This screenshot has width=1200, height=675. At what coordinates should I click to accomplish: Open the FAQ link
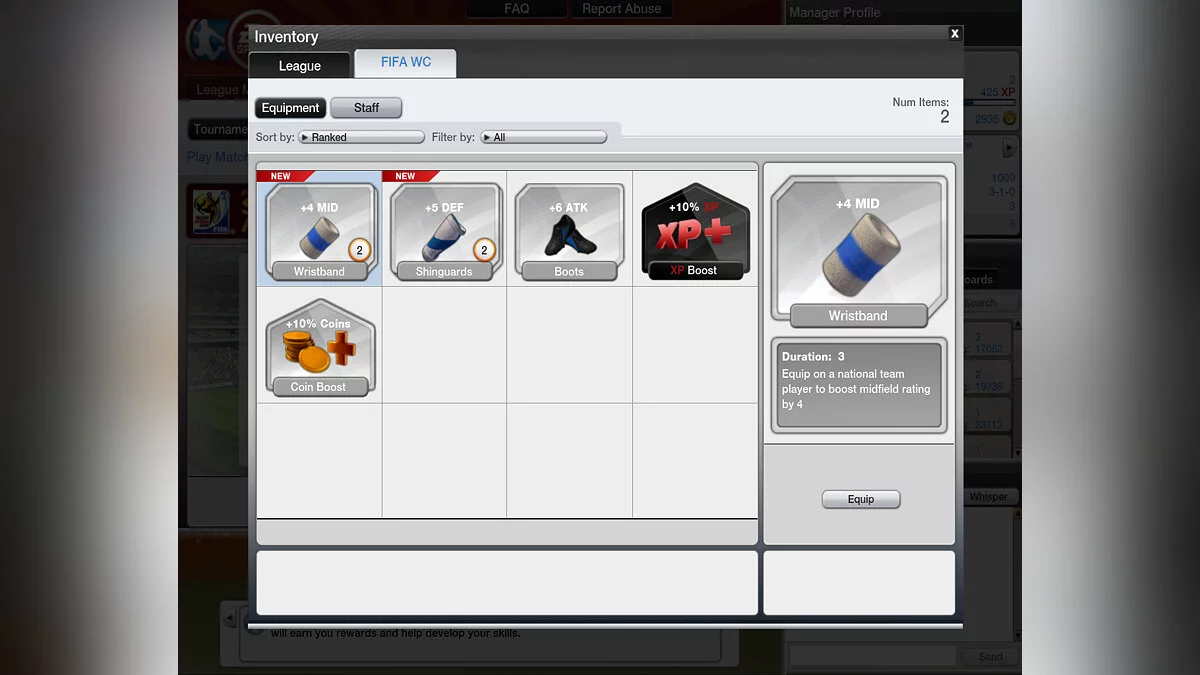[517, 9]
